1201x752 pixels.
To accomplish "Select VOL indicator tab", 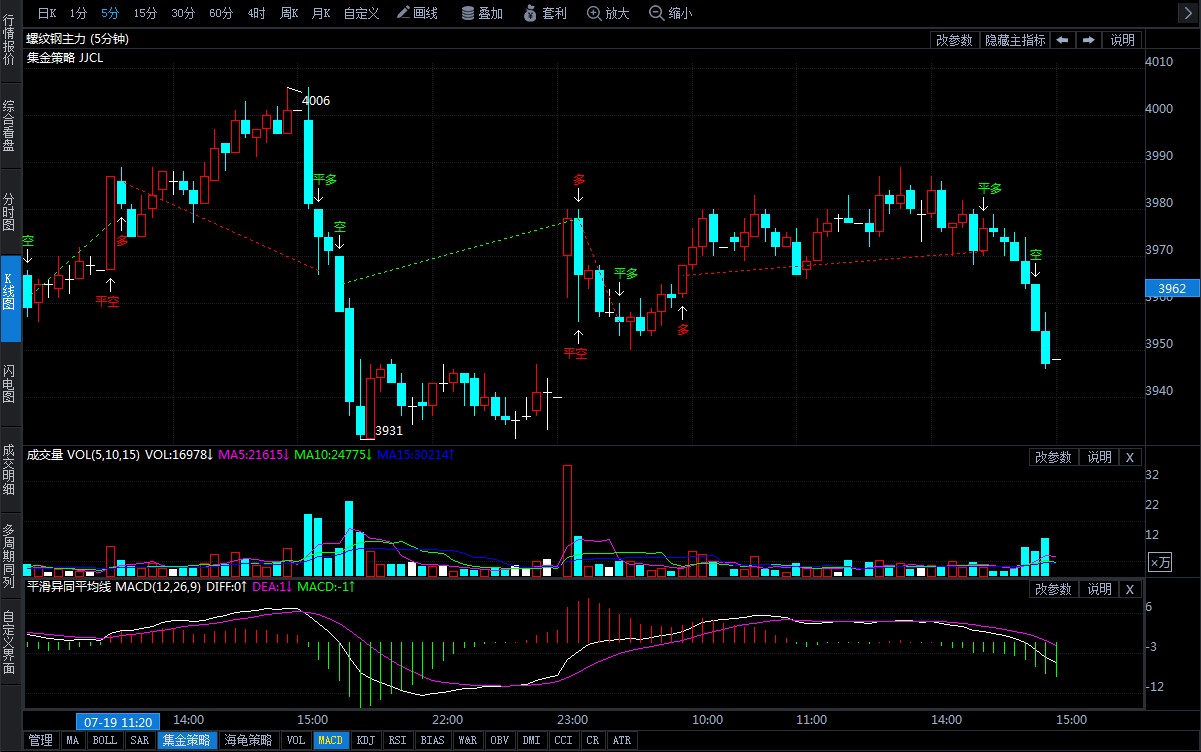I will pos(295,741).
